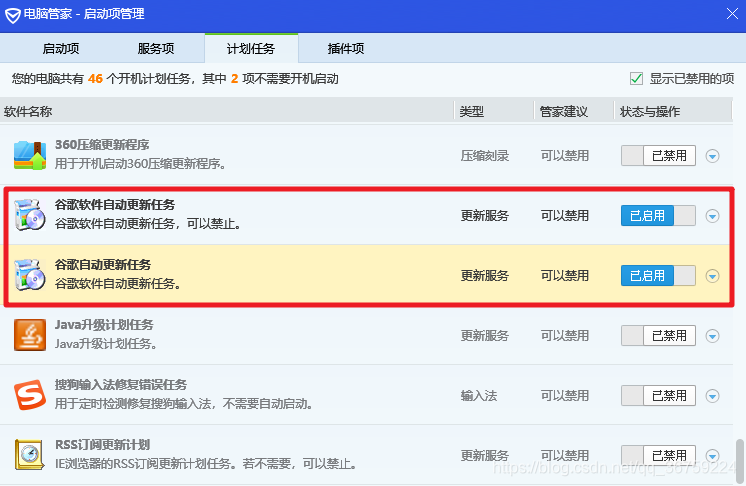
Task: Click the 状态与操作 column header
Action: 673,112
